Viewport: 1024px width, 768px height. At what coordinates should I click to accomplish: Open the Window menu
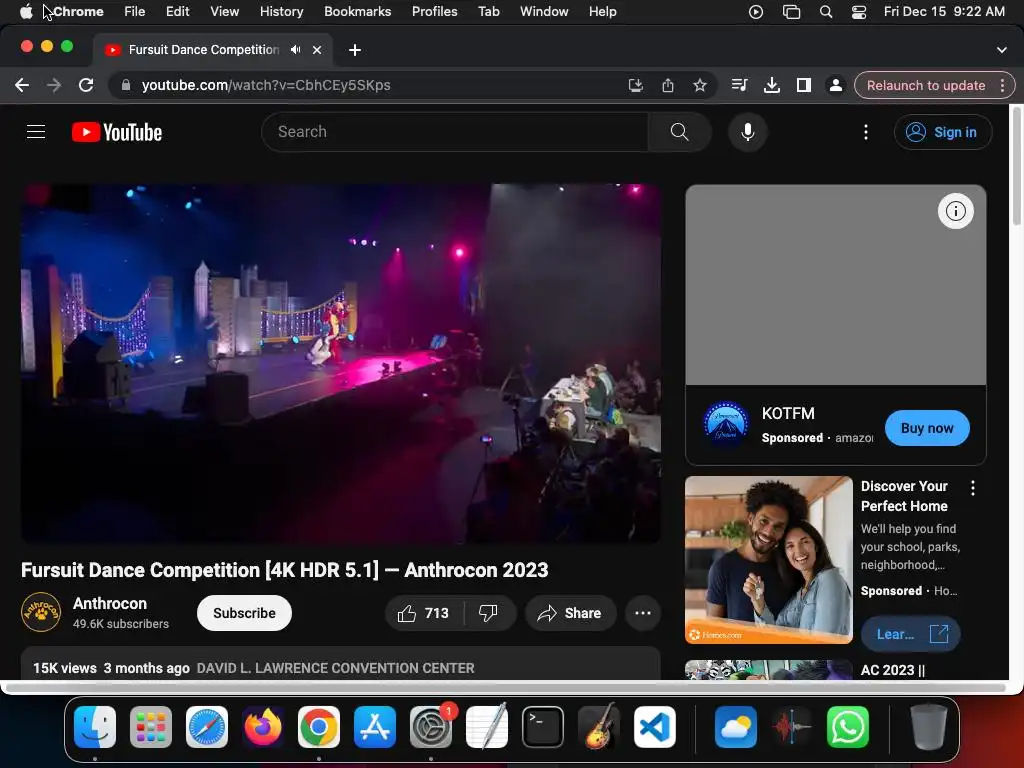544,12
